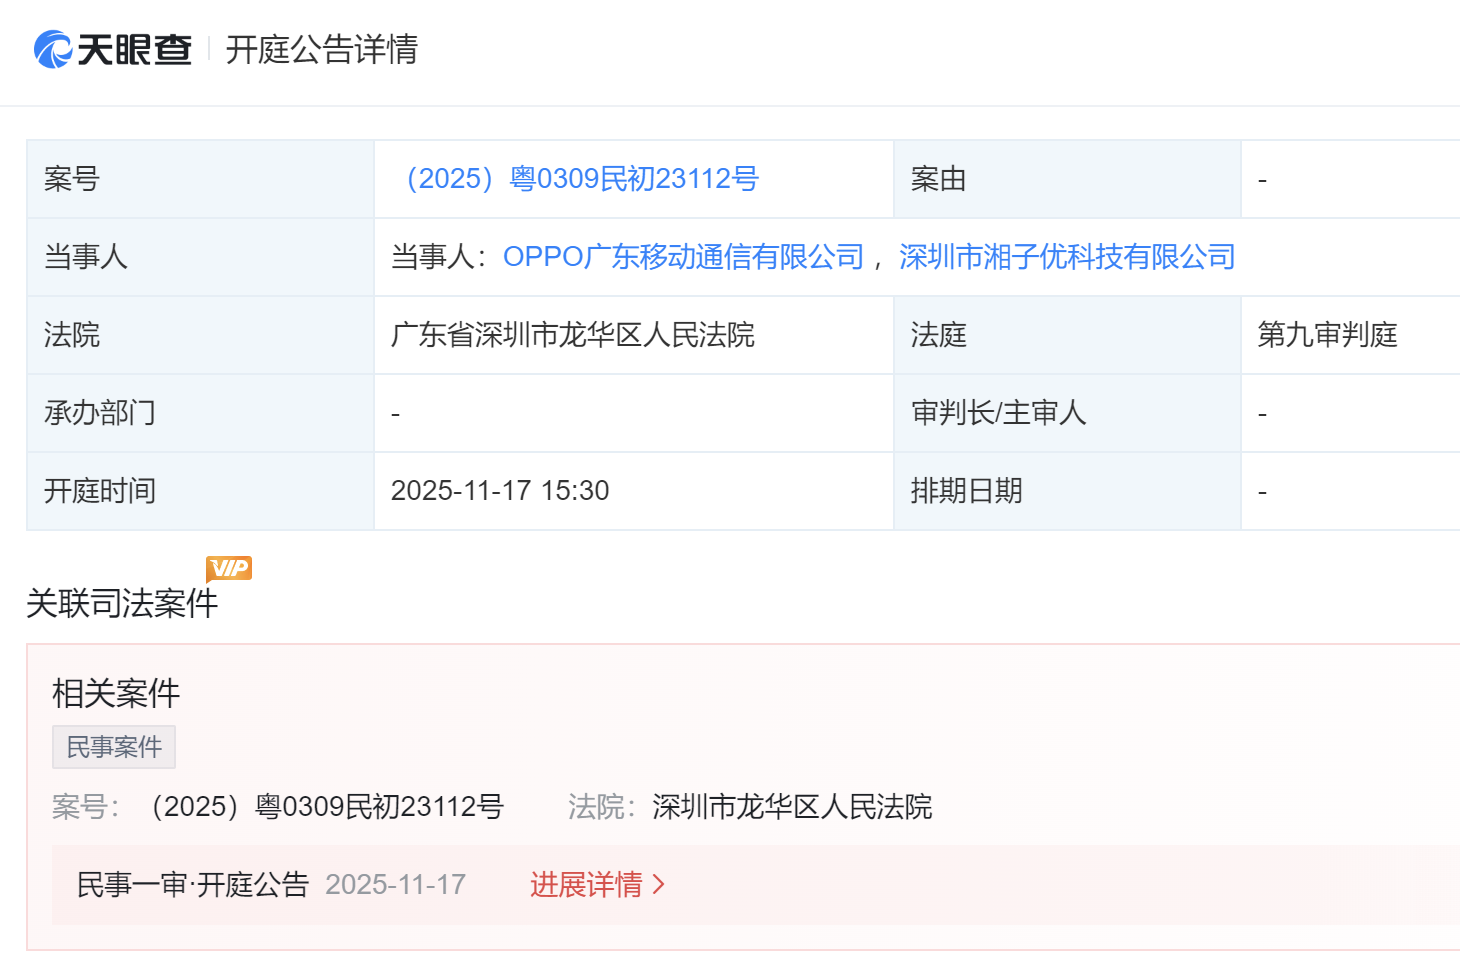Click the 民事案件 tag
The width and height of the screenshot is (1460, 970).
pos(114,747)
